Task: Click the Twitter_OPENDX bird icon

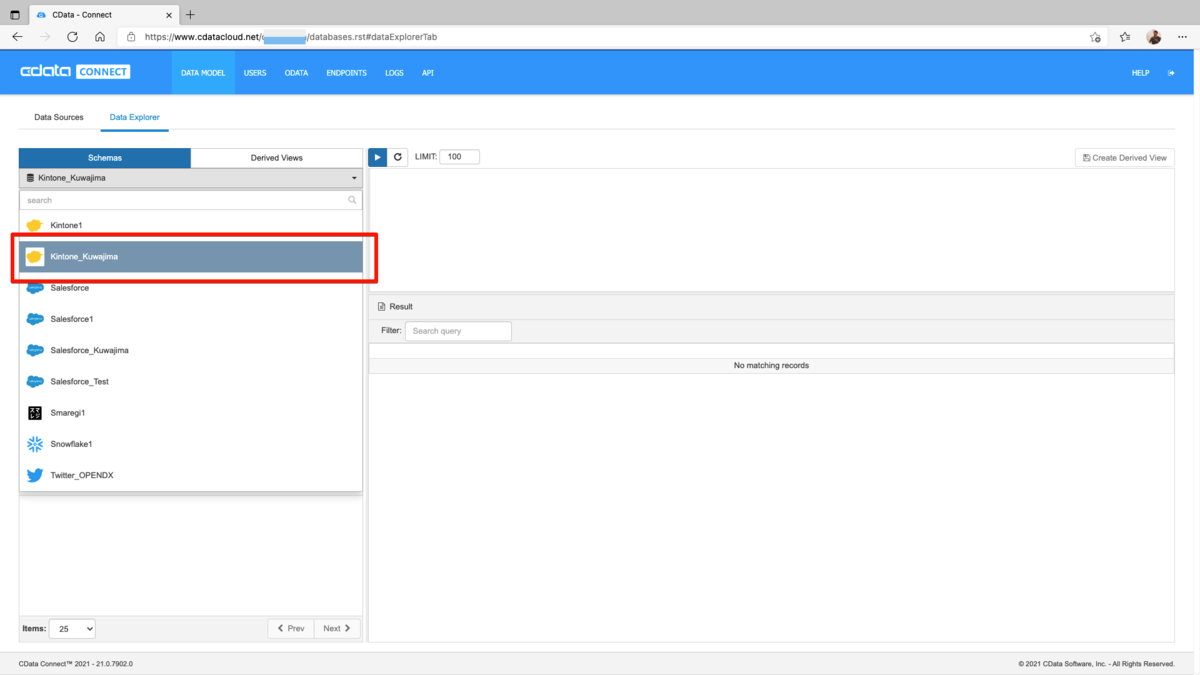Action: pyautogui.click(x=35, y=475)
